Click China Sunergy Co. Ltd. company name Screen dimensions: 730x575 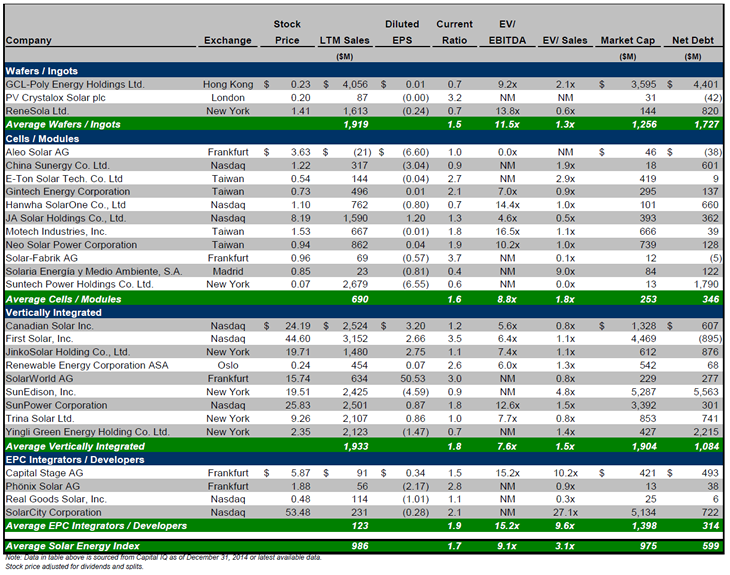click(x=58, y=165)
